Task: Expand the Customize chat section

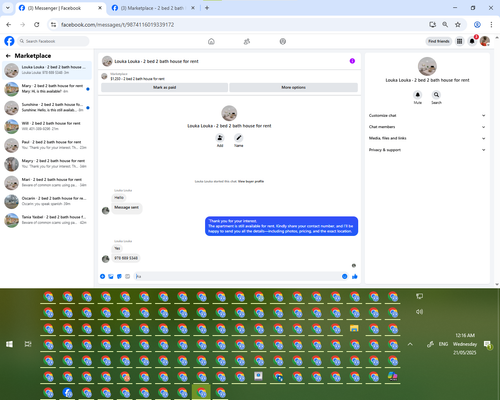Action: click(x=427, y=116)
